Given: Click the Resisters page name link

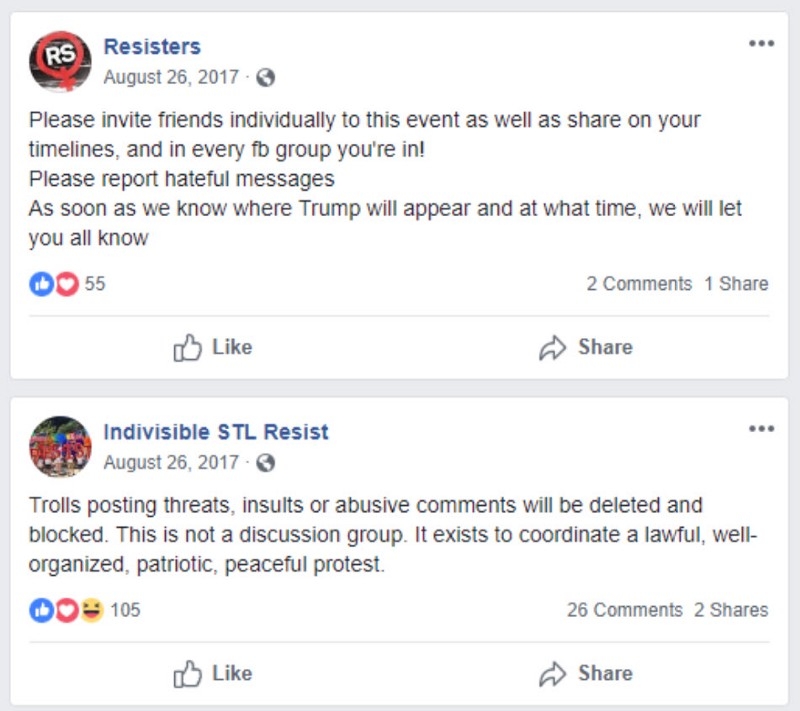Looking at the screenshot, I should 152,46.
